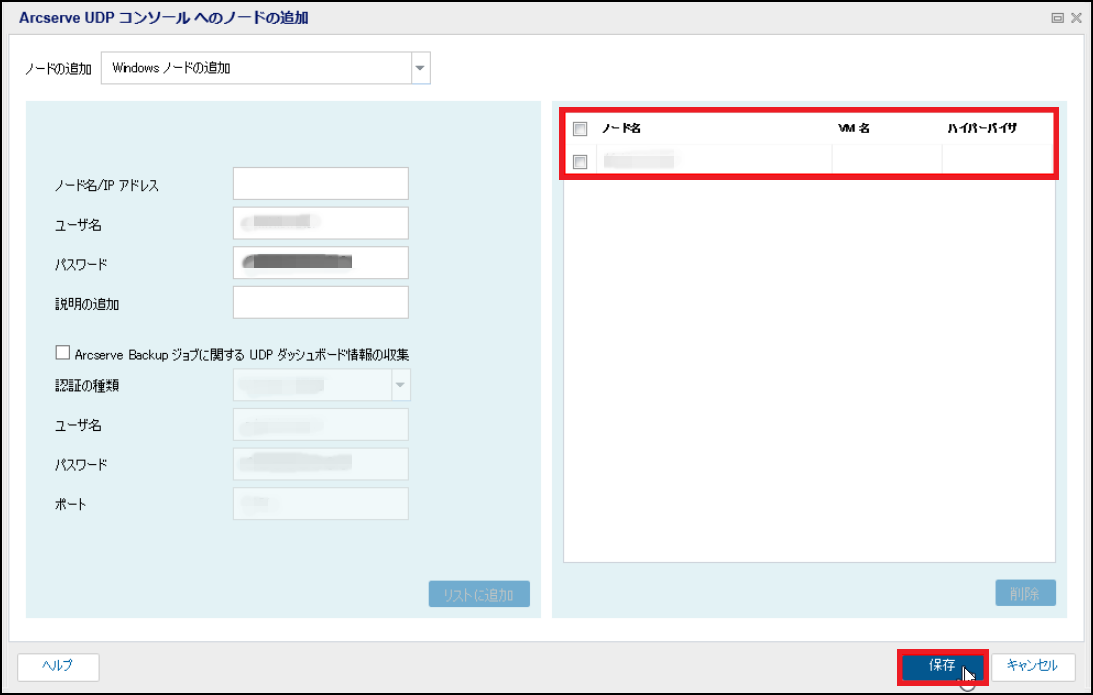The height and width of the screenshot is (695, 1093).
Task: Click the 保存 button
Action: click(942, 666)
